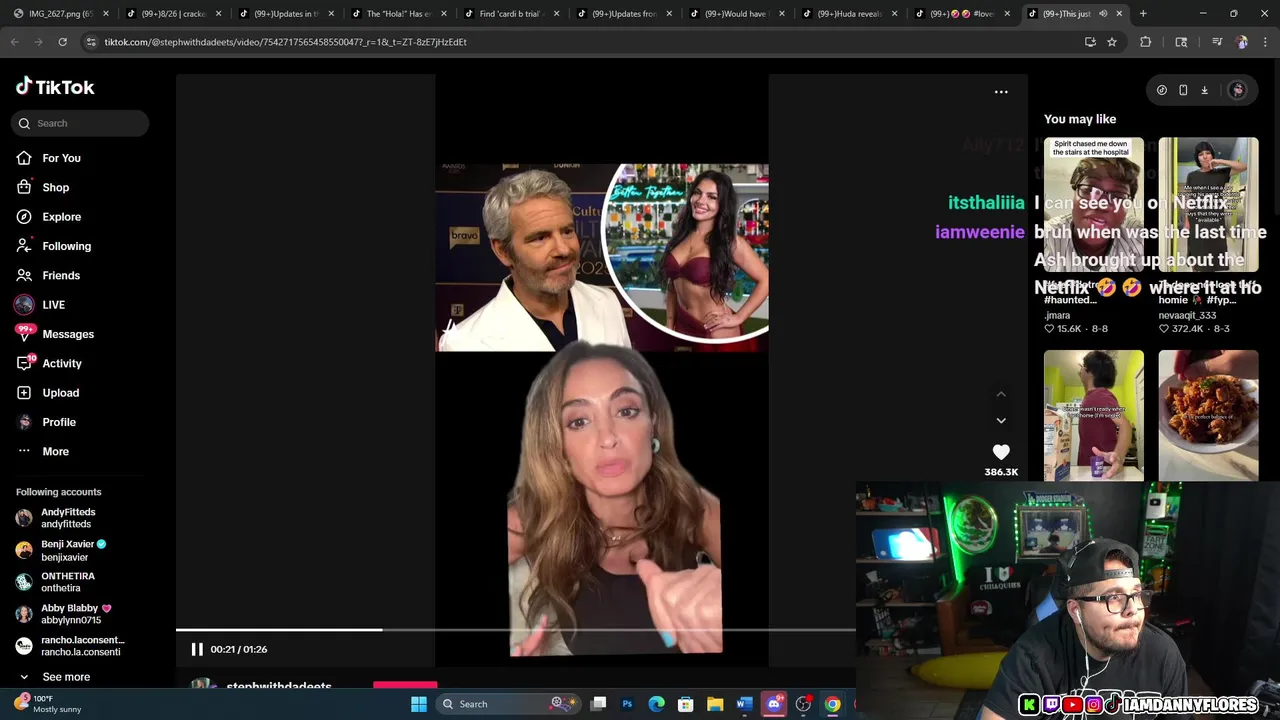Open the More menu in sidebar
This screenshot has height=720, width=1280.
coord(43,451)
